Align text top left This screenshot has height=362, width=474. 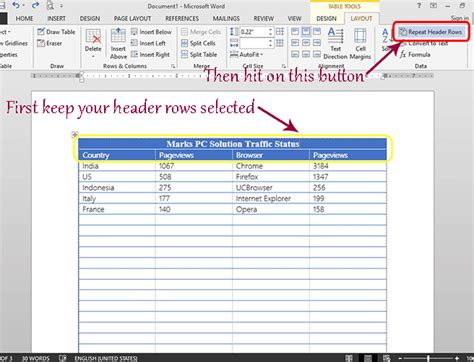point(295,32)
